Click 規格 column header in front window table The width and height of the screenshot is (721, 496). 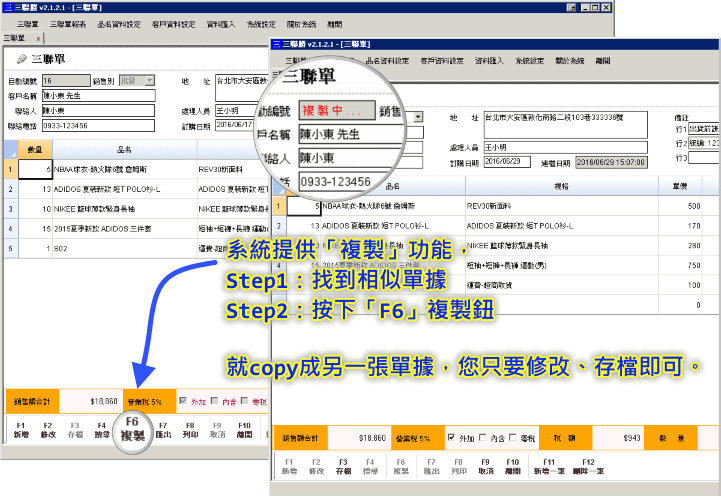(561, 187)
